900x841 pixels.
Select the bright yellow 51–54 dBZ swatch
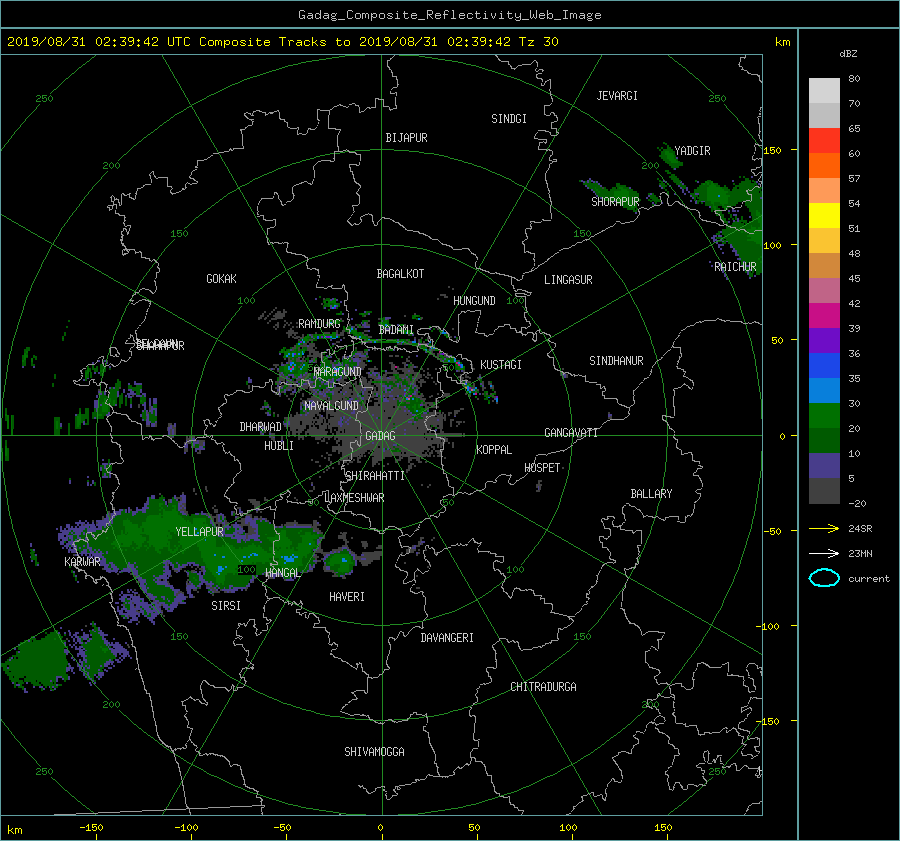[824, 215]
